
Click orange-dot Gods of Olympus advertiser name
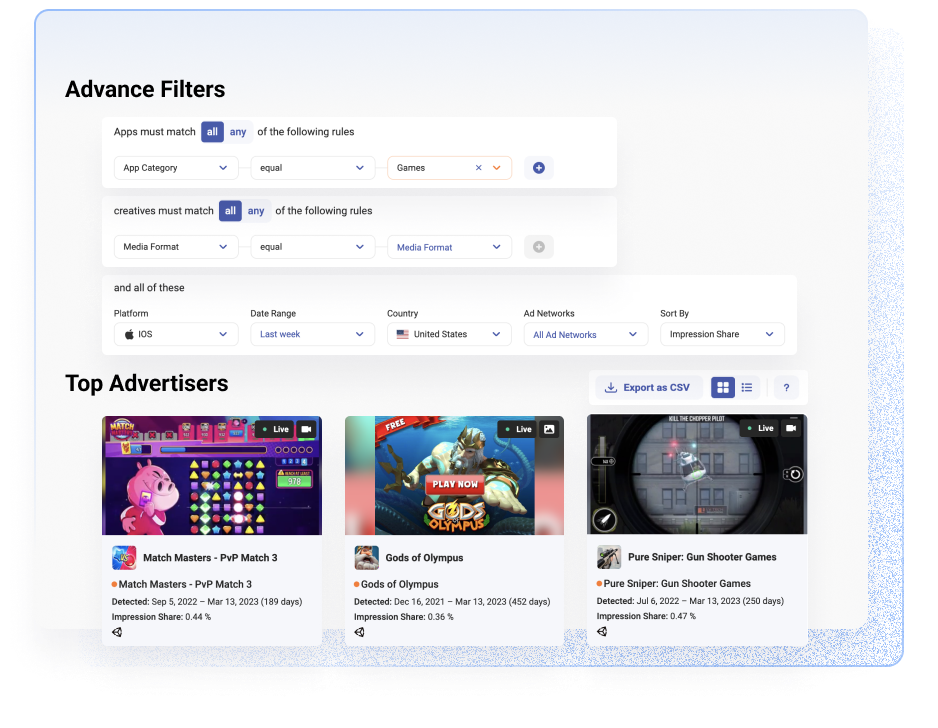(x=400, y=584)
